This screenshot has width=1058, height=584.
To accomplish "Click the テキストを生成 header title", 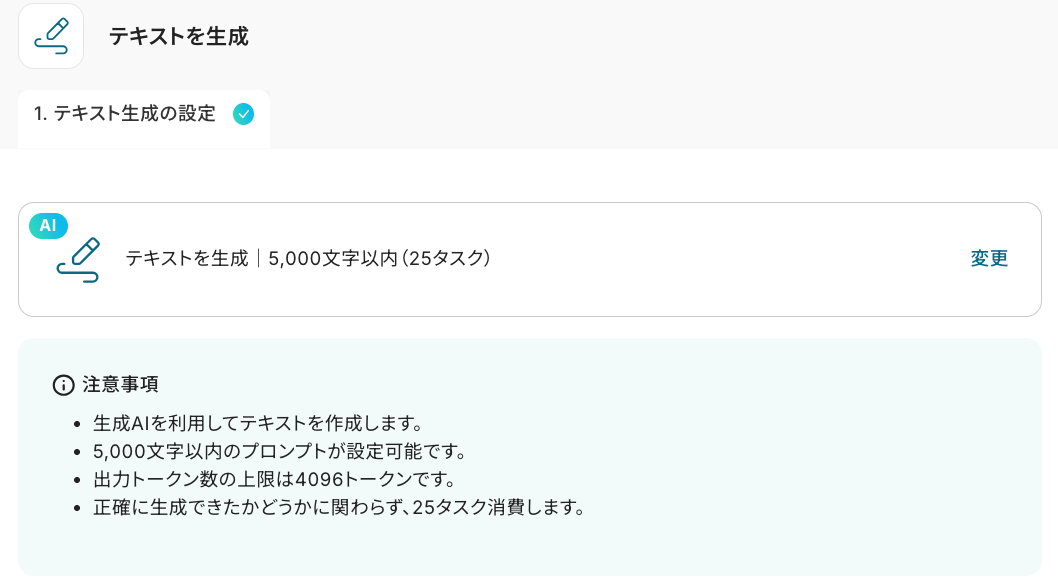I will pyautogui.click(x=178, y=37).
